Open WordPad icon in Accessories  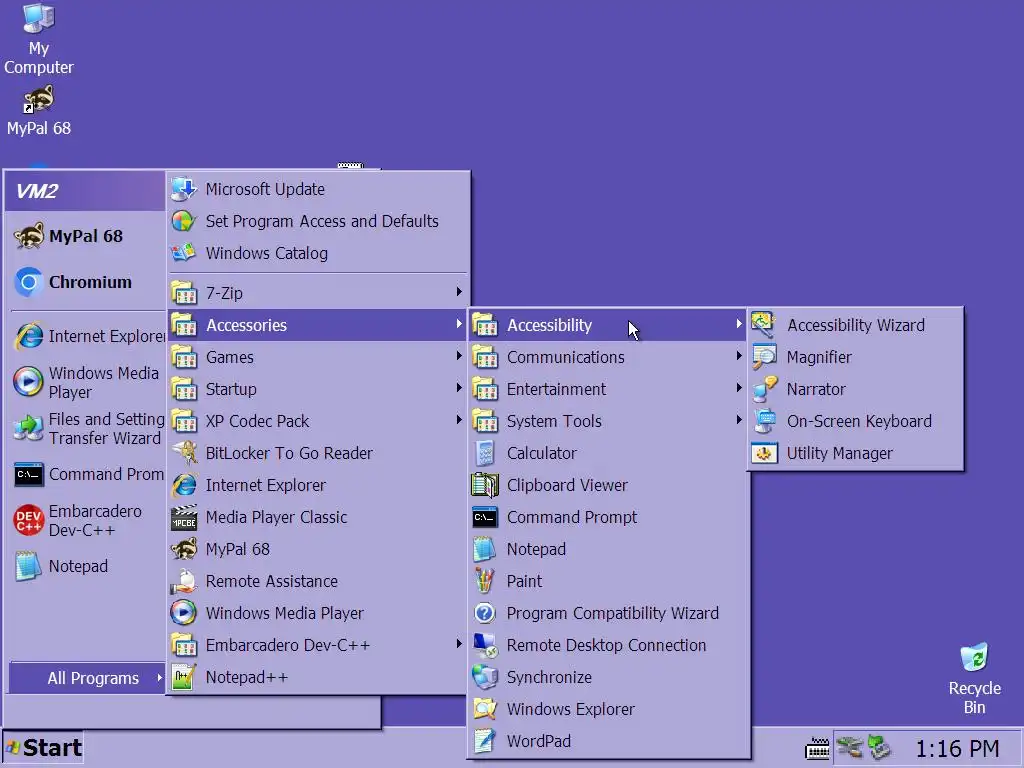[x=485, y=741]
